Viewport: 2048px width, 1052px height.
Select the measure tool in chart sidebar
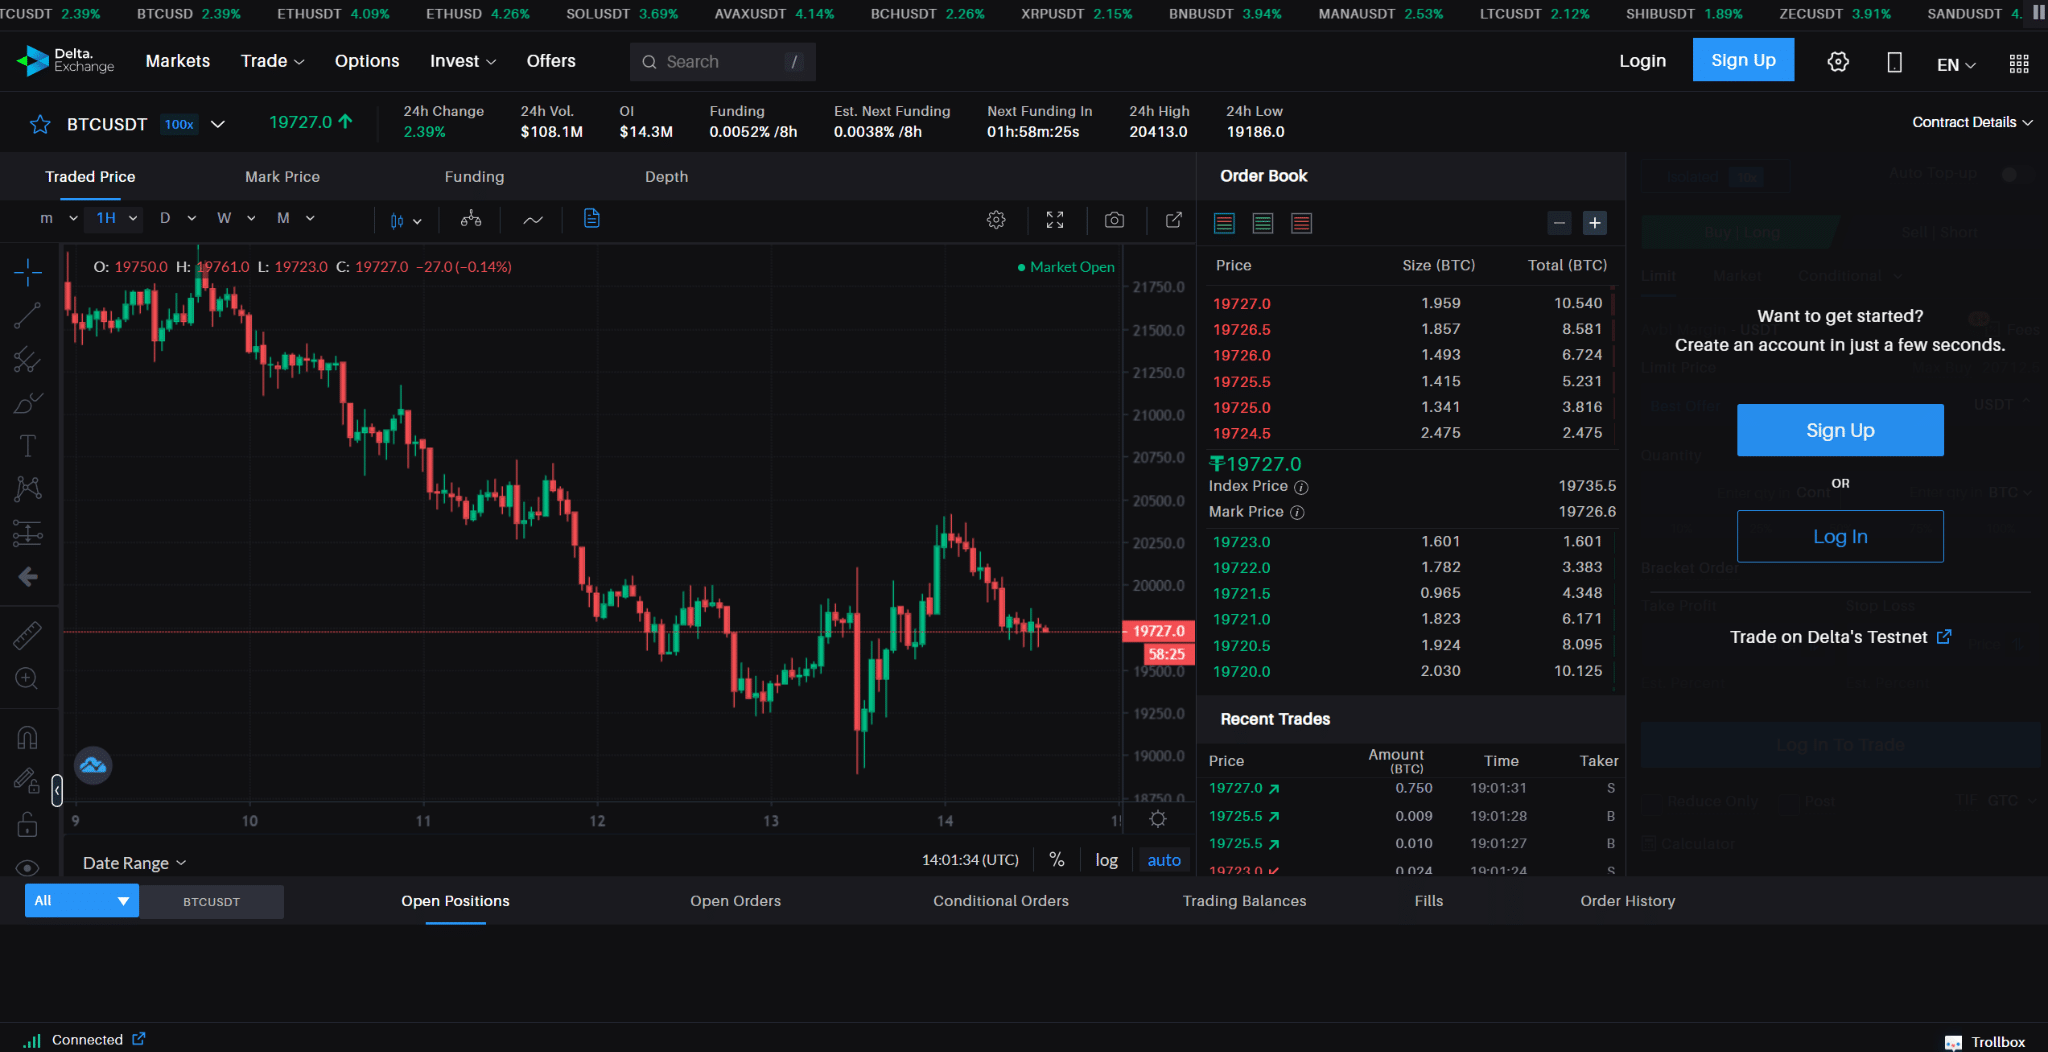[28, 634]
